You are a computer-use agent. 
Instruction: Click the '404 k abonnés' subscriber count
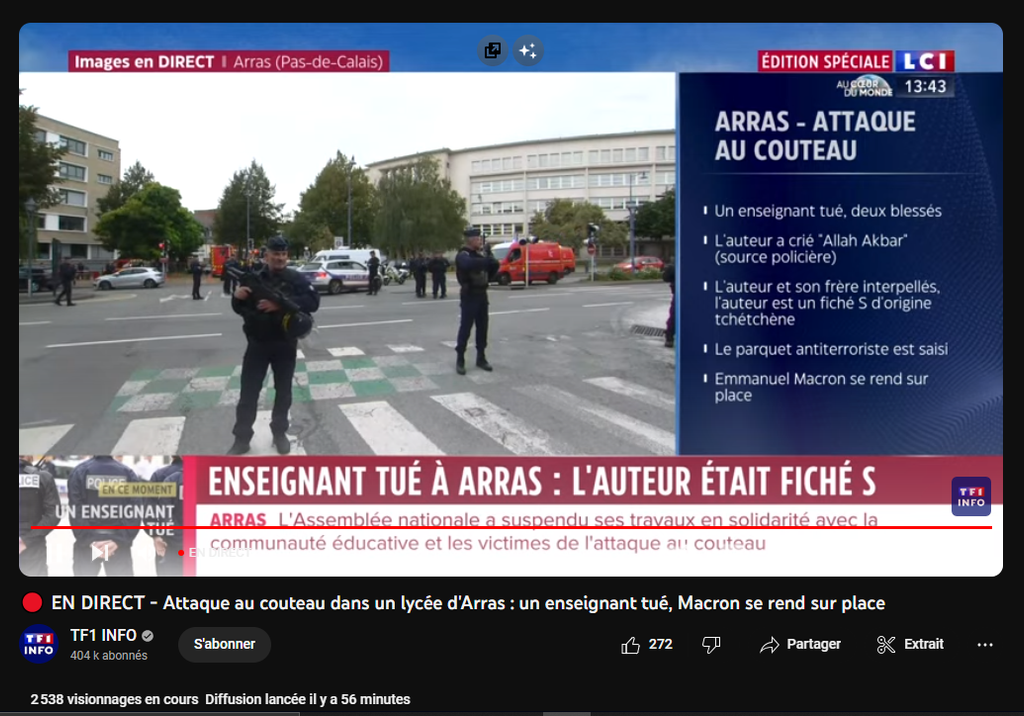[109, 655]
